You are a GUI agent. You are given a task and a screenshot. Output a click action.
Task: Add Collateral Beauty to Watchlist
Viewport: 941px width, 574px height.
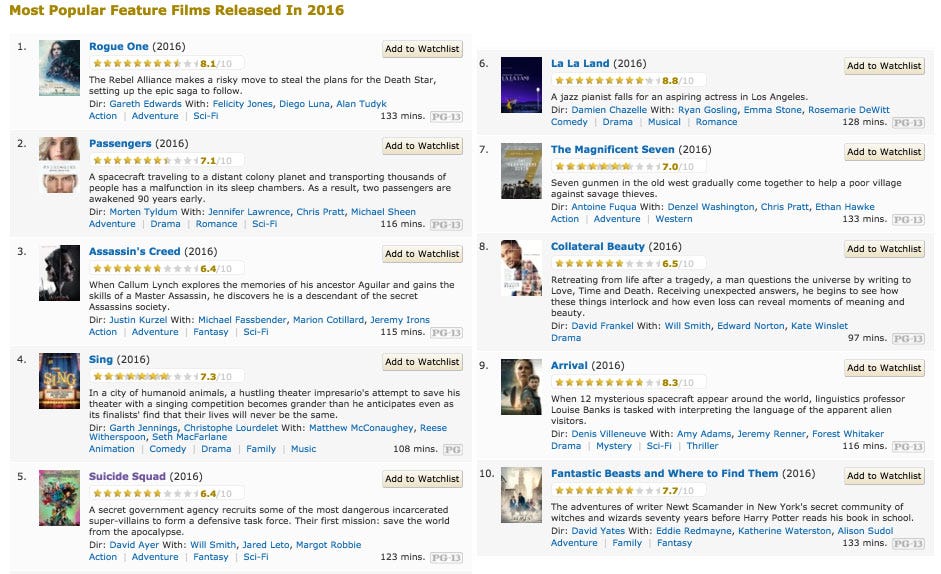(x=884, y=249)
